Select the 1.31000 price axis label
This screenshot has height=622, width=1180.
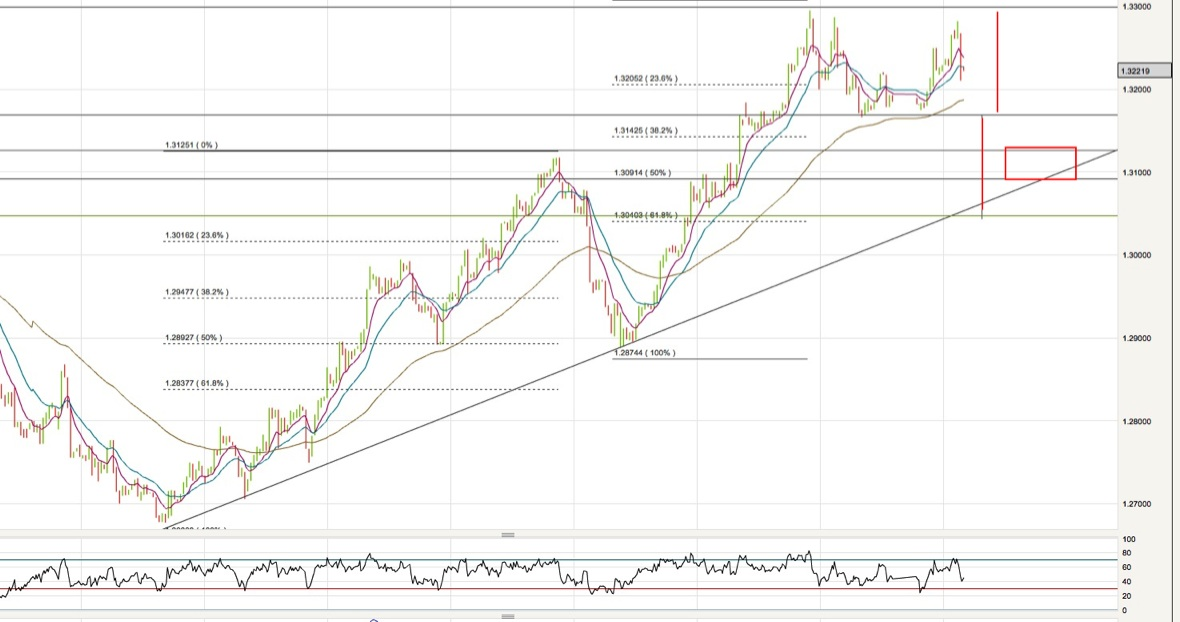[1136, 173]
